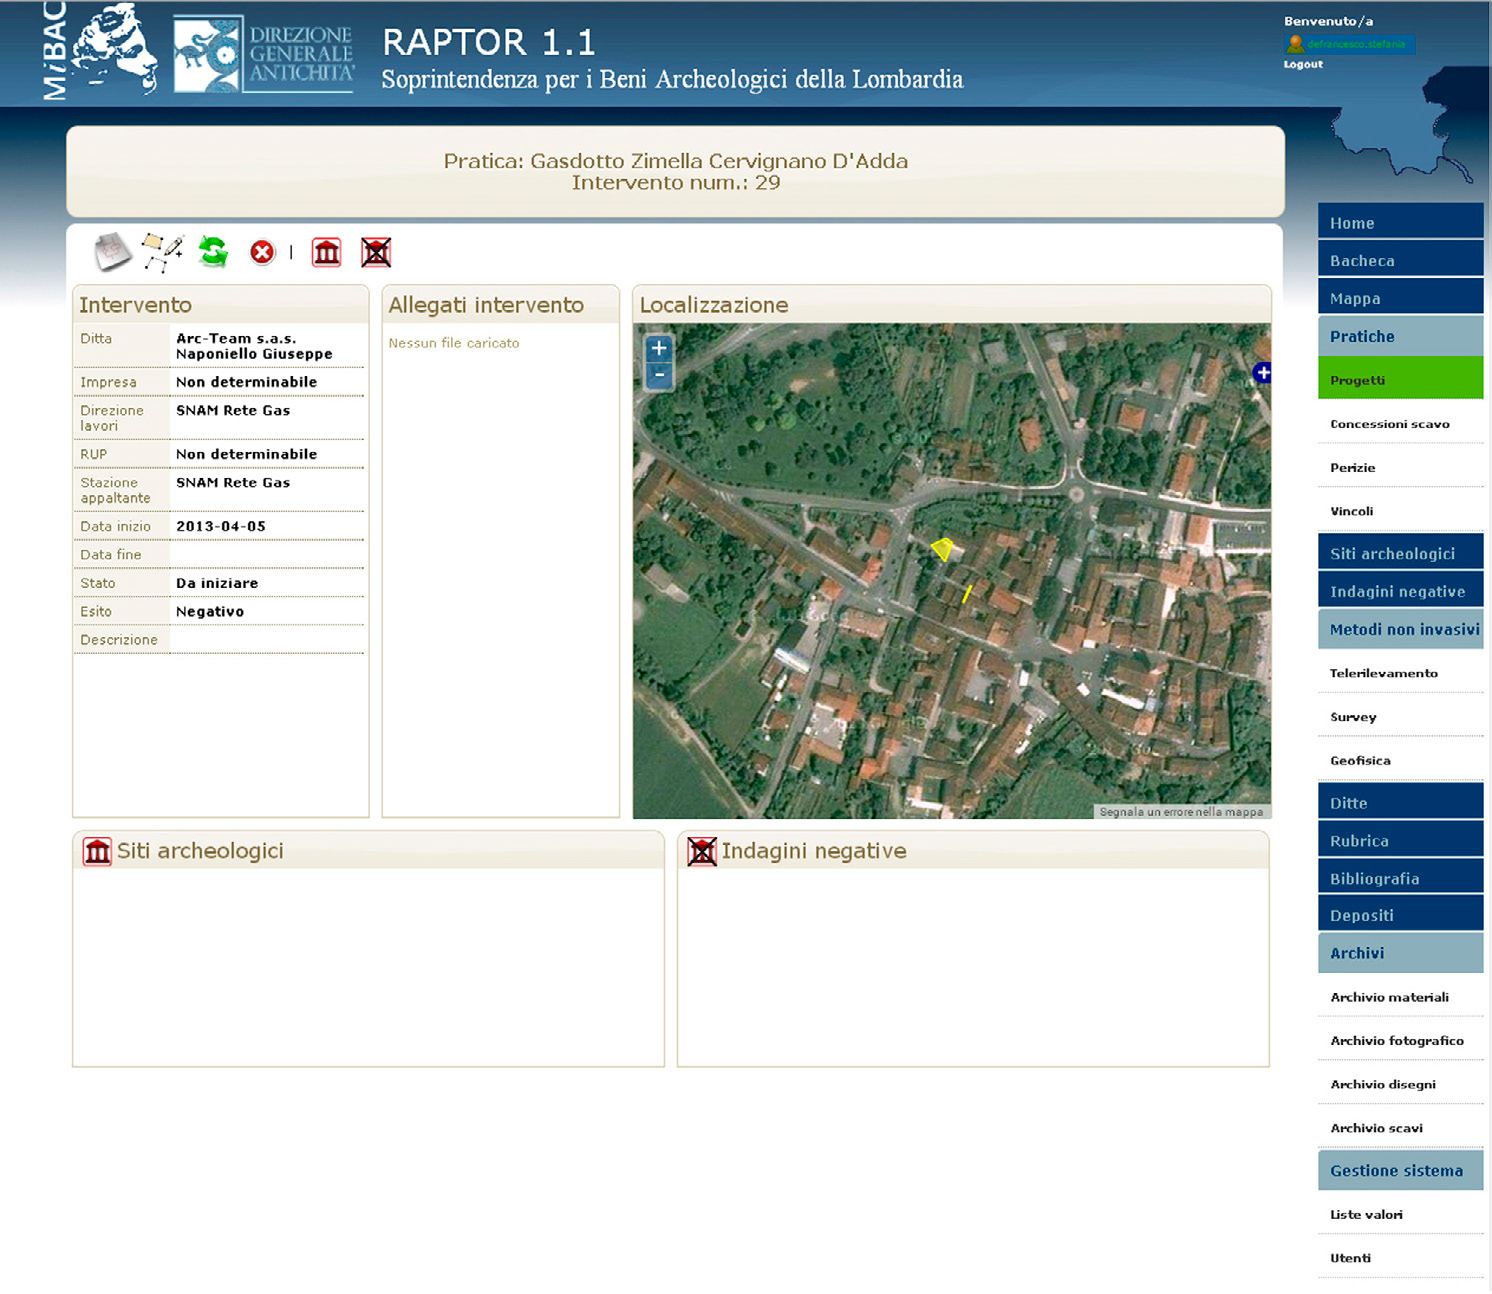This screenshot has height=1294, width=1492.
Task: Open the Bibliografia menu item
Action: (1400, 878)
